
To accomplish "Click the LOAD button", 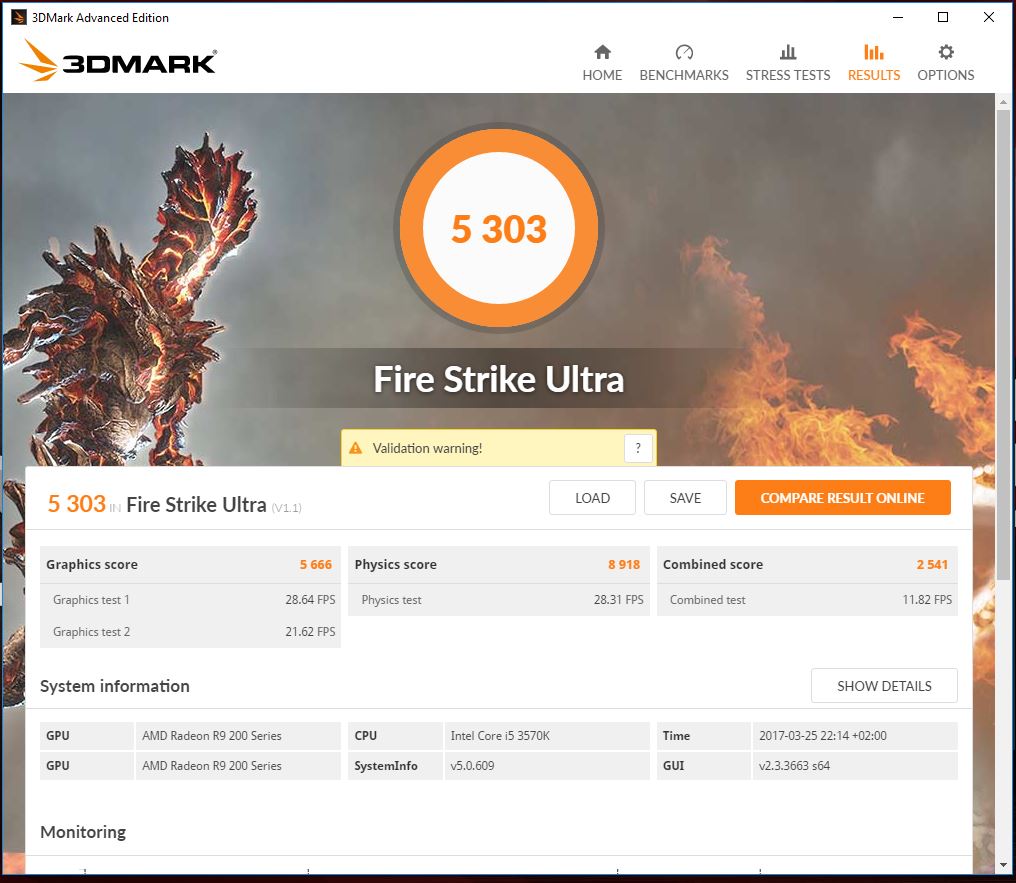I will click(592, 498).
